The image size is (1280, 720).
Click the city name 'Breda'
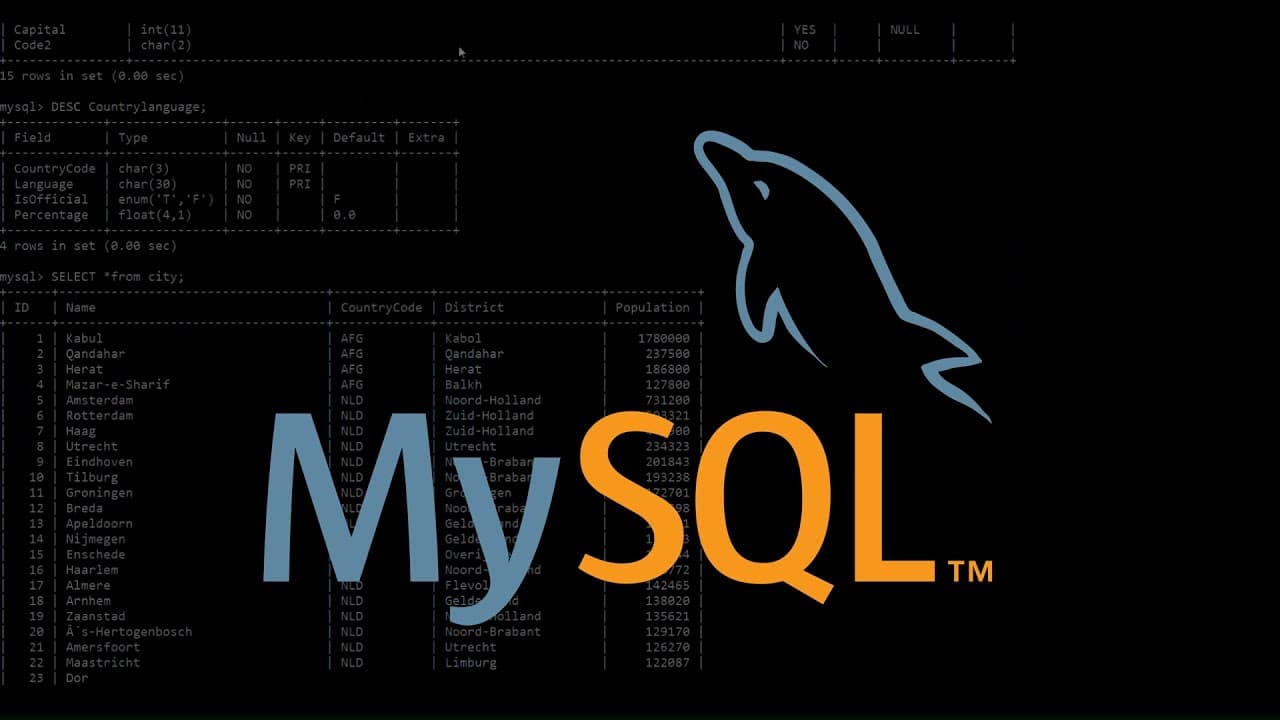pyautogui.click(x=84, y=508)
